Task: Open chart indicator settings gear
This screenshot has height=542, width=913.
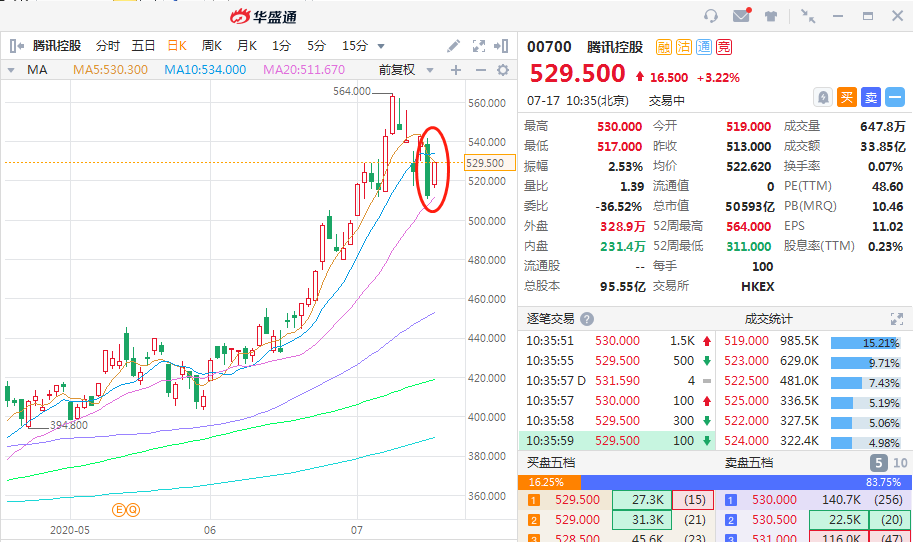Action: pos(503,70)
